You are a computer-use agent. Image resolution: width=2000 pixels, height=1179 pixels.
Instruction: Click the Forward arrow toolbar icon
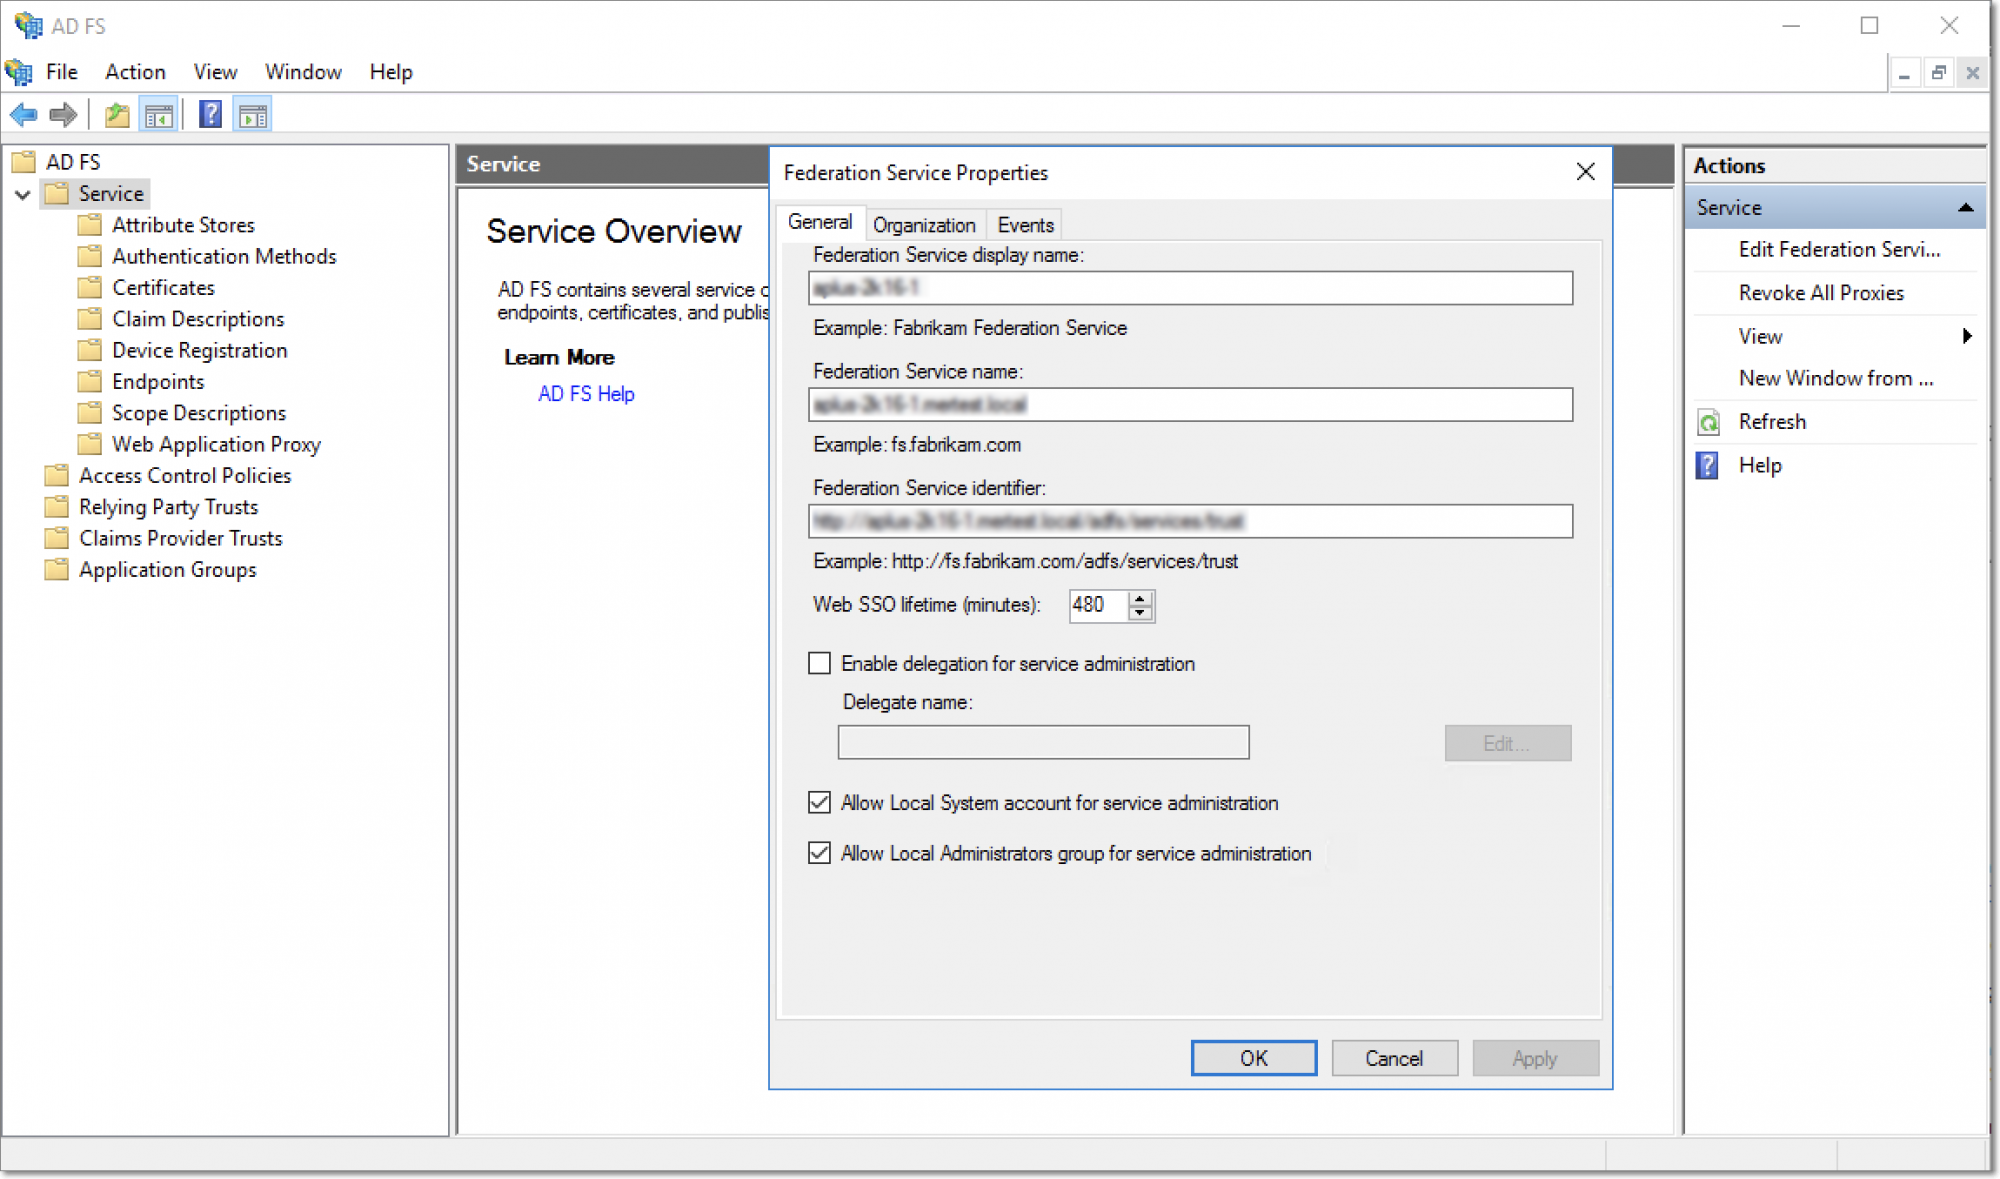63,115
